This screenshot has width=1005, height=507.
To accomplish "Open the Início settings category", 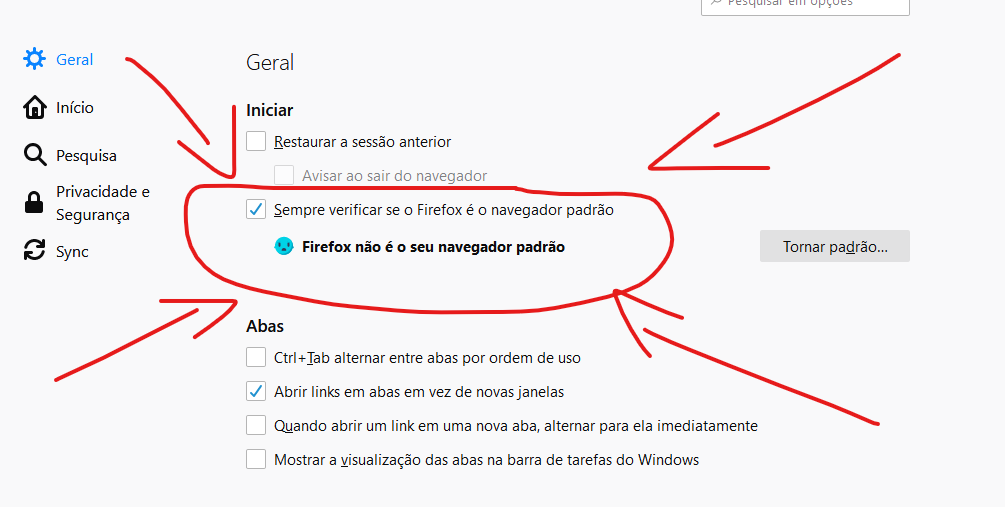I will point(75,107).
